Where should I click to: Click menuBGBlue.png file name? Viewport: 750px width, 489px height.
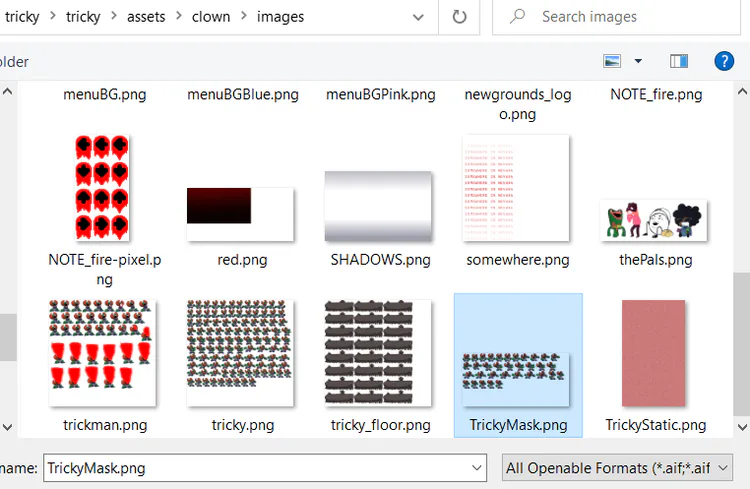[243, 94]
